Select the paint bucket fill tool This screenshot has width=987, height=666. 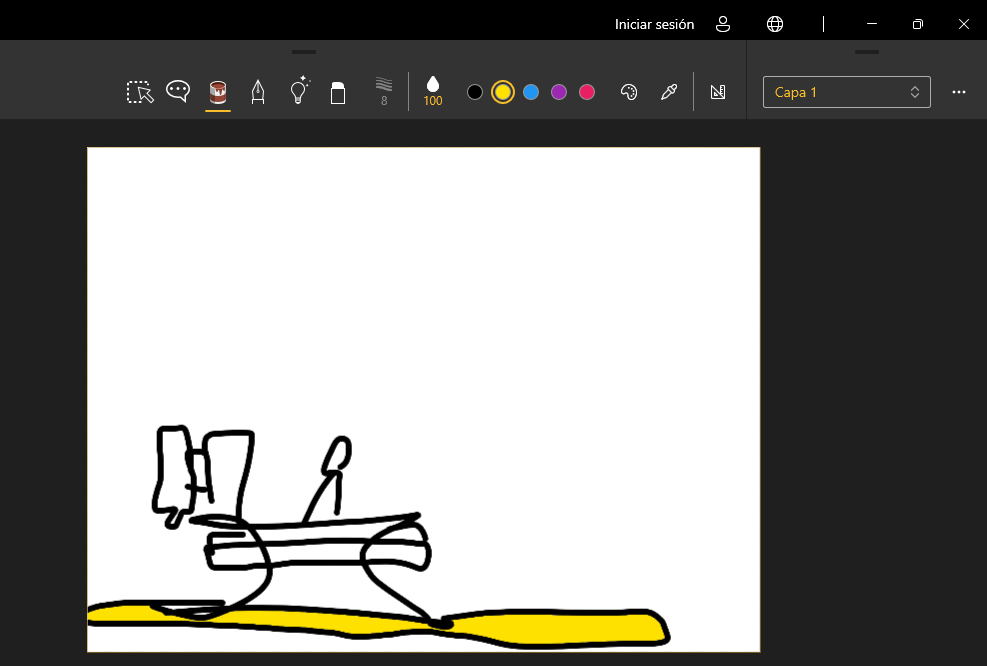click(x=218, y=92)
